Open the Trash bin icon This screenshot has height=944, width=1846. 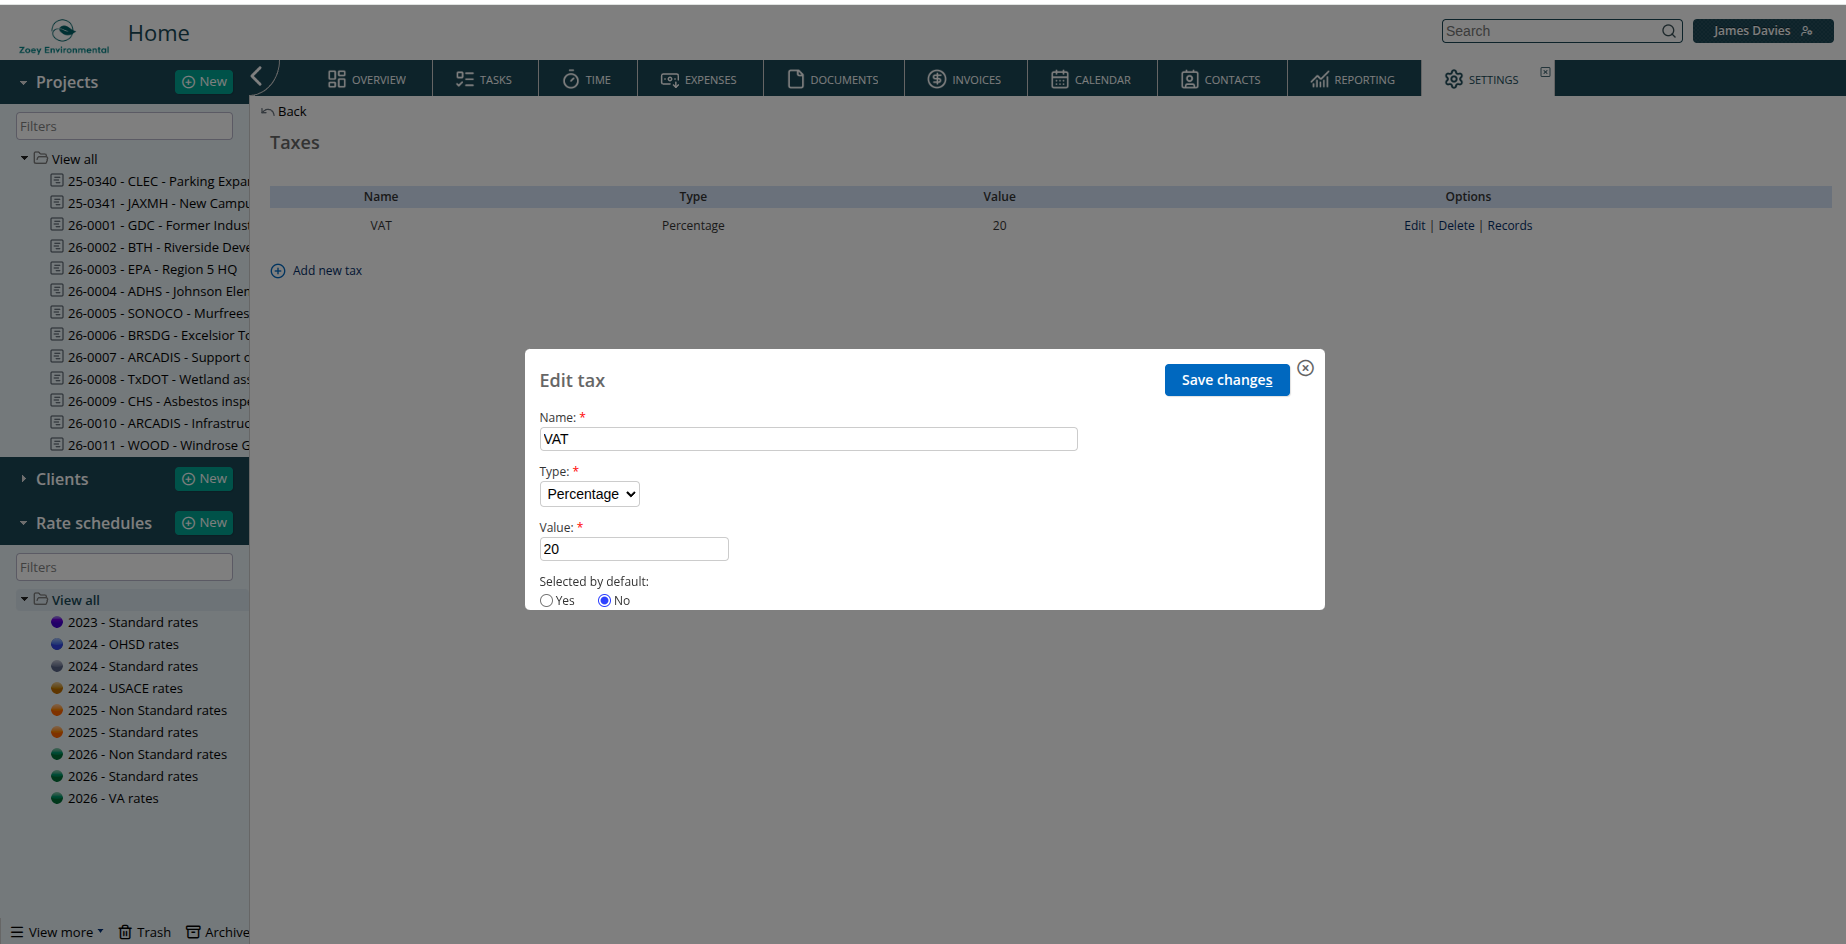pyautogui.click(x=125, y=932)
